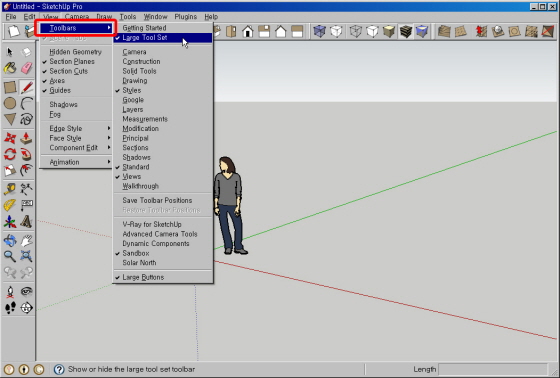The width and height of the screenshot is (560, 378).
Task: Activate the Axes tool
Action: tap(10, 222)
